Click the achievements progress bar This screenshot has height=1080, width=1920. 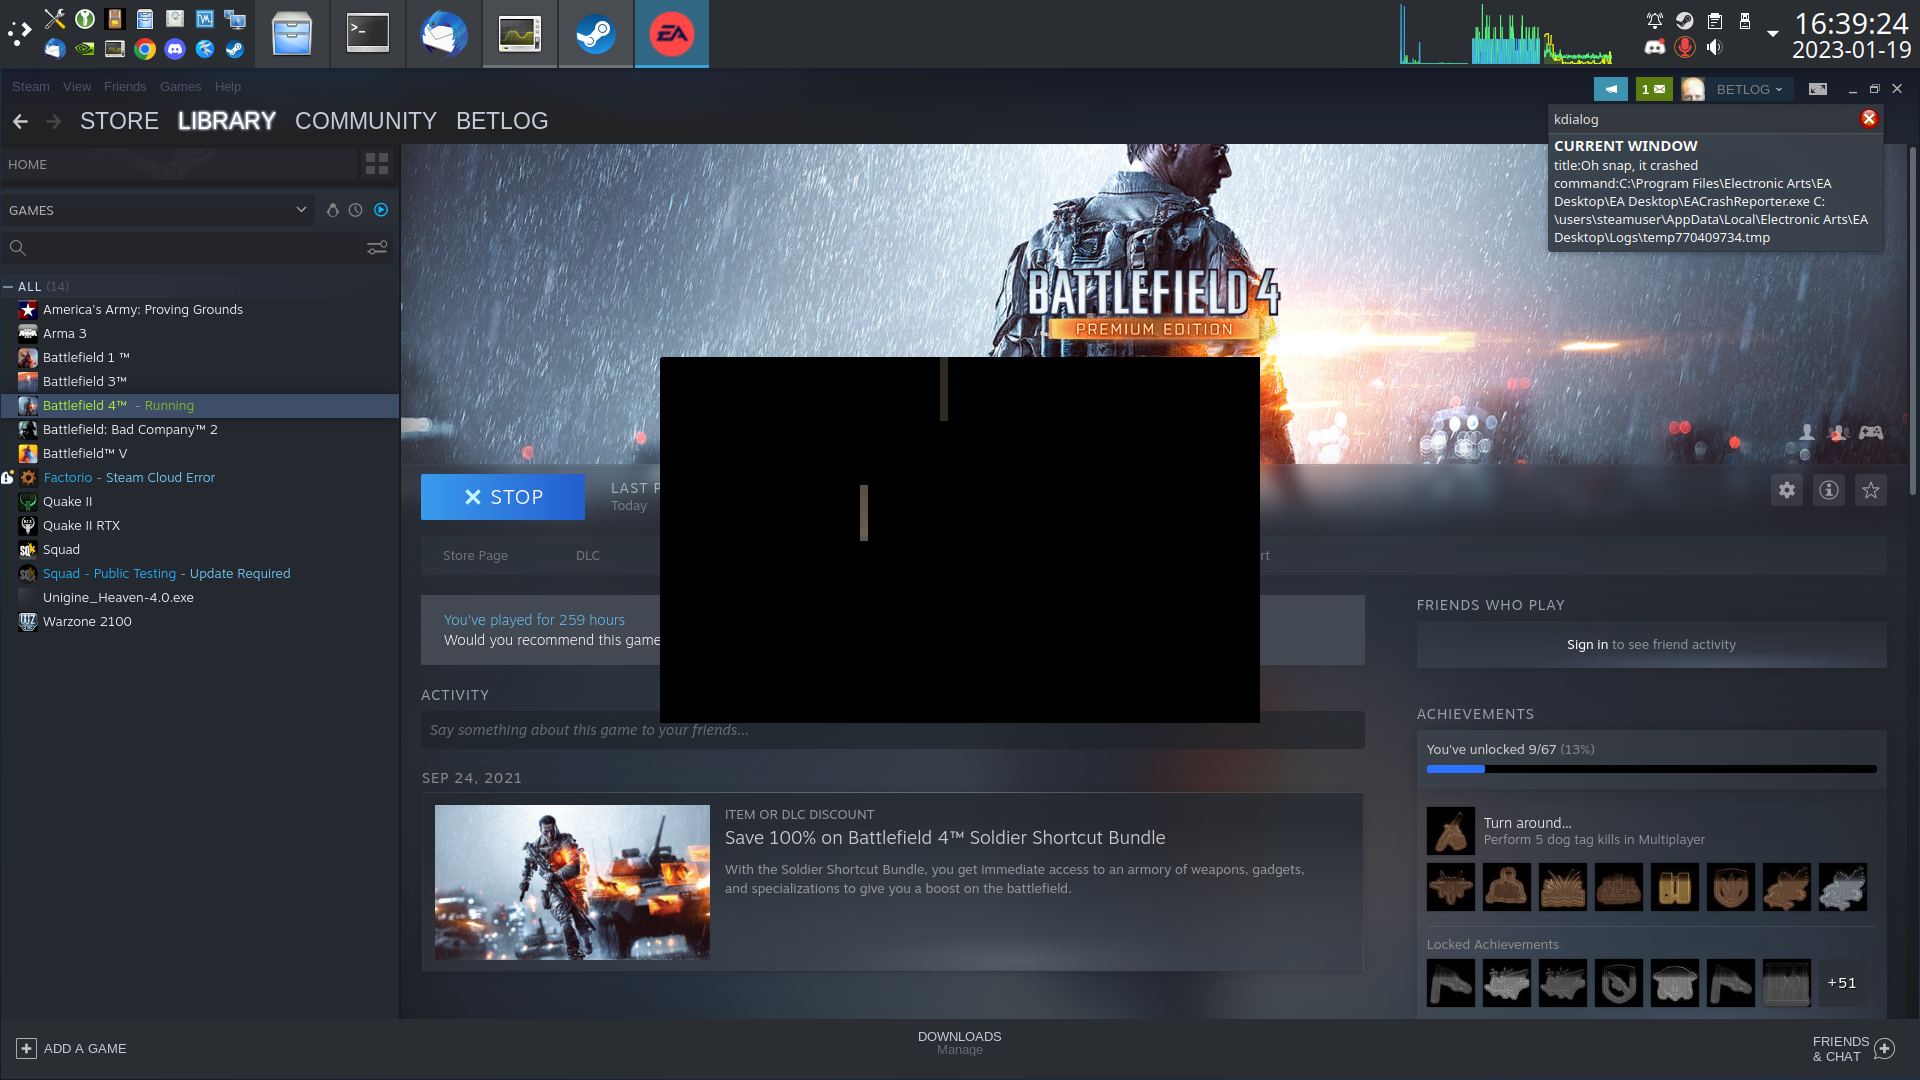pyautogui.click(x=1652, y=769)
